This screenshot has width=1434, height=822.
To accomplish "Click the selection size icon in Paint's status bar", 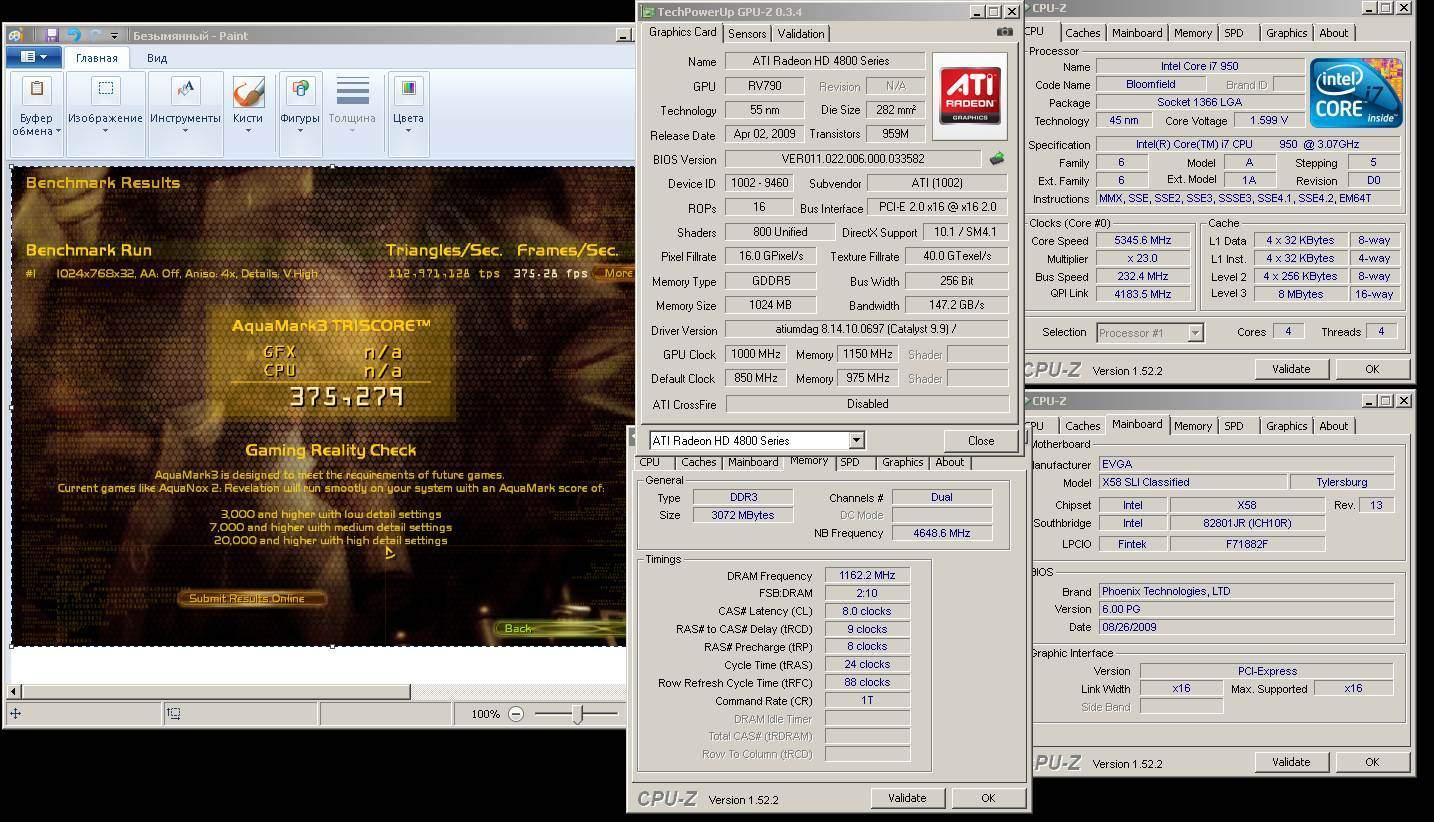I will pyautogui.click(x=174, y=713).
